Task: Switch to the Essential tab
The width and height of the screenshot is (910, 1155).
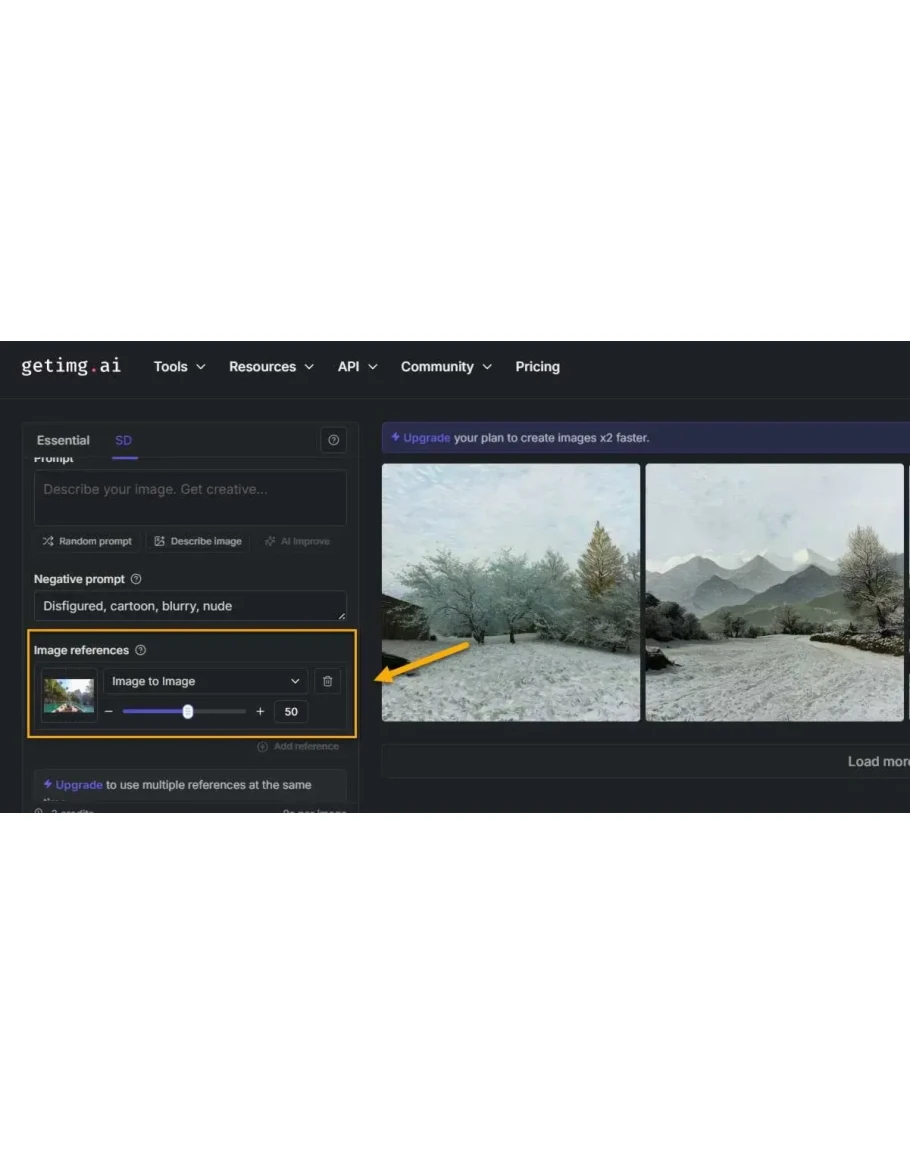Action: tap(63, 440)
